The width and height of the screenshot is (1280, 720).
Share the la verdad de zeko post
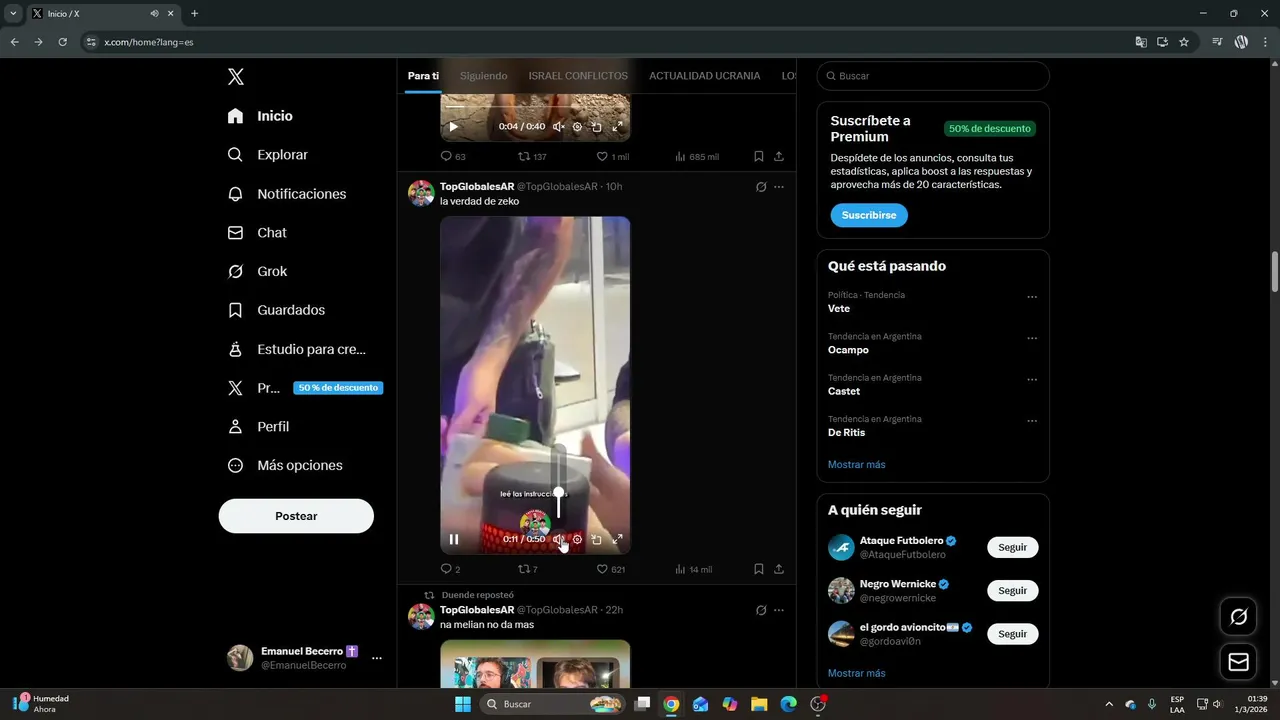click(779, 569)
